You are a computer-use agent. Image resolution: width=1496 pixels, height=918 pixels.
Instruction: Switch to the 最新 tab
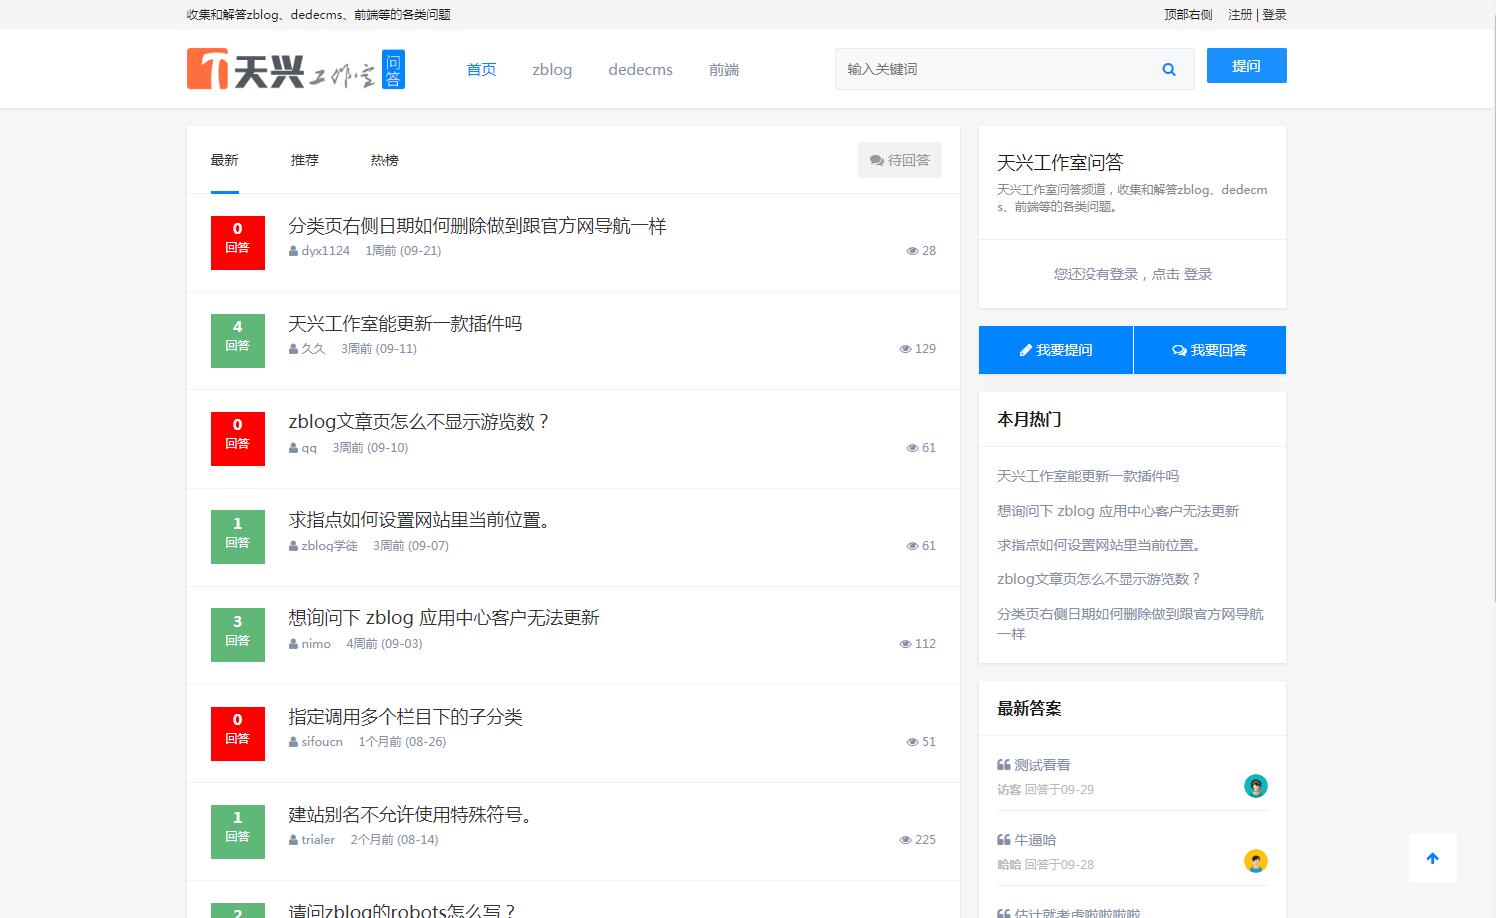(x=224, y=160)
